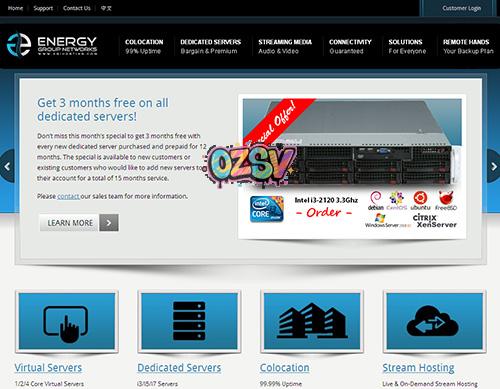Image resolution: width=500 pixels, height=389 pixels.
Task: Click '99.99% Uptime' text under Colocation
Action: [281, 384]
